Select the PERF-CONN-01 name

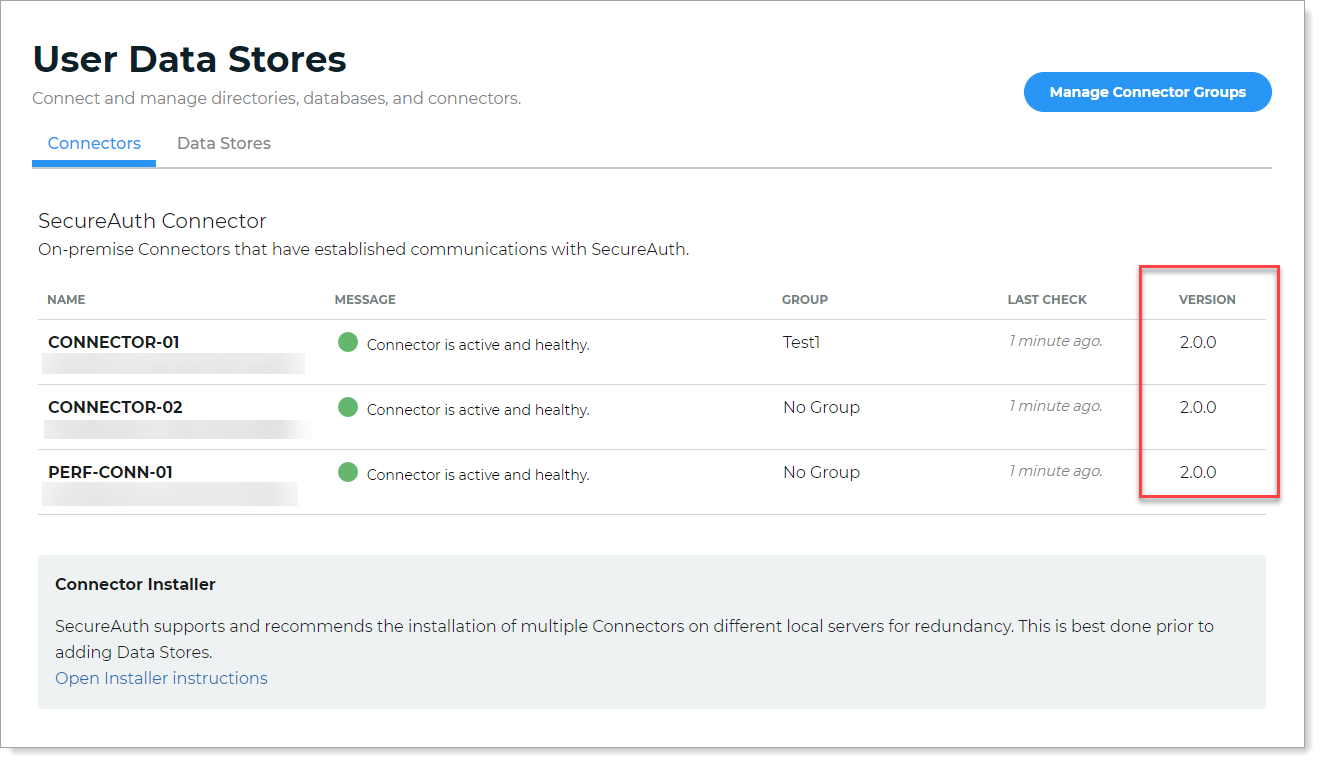pyautogui.click(x=110, y=473)
